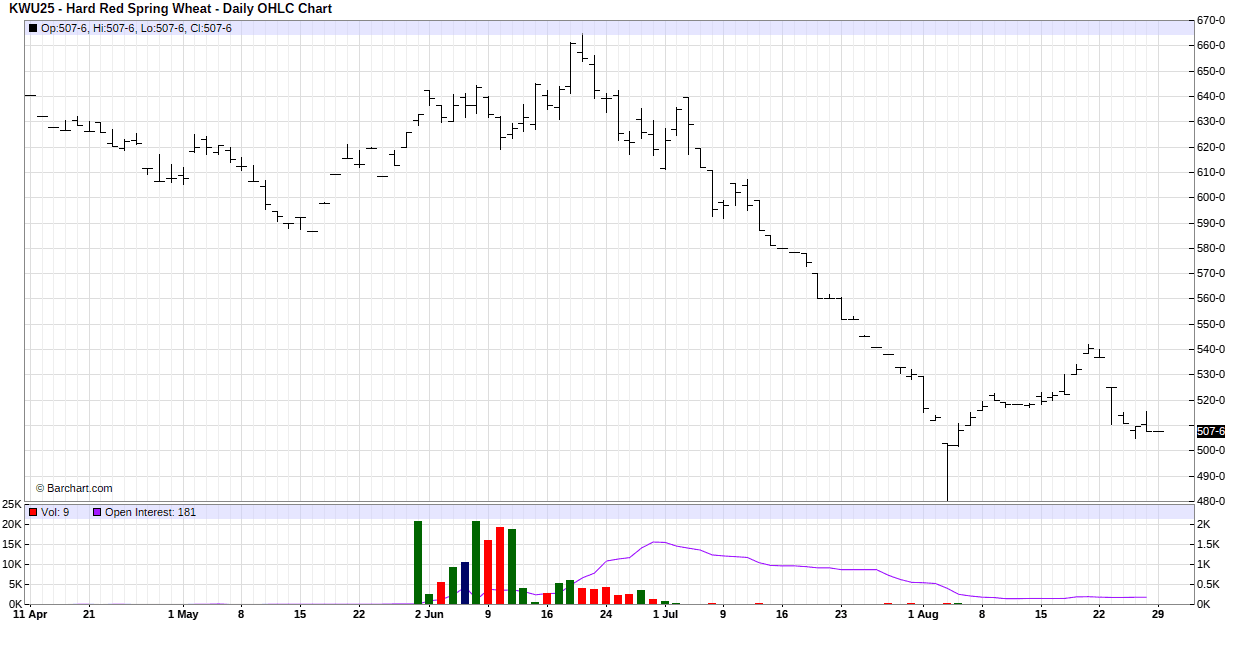The width and height of the screenshot is (1236, 645).
Task: Click the highest price bar near 665
Action: point(582,48)
